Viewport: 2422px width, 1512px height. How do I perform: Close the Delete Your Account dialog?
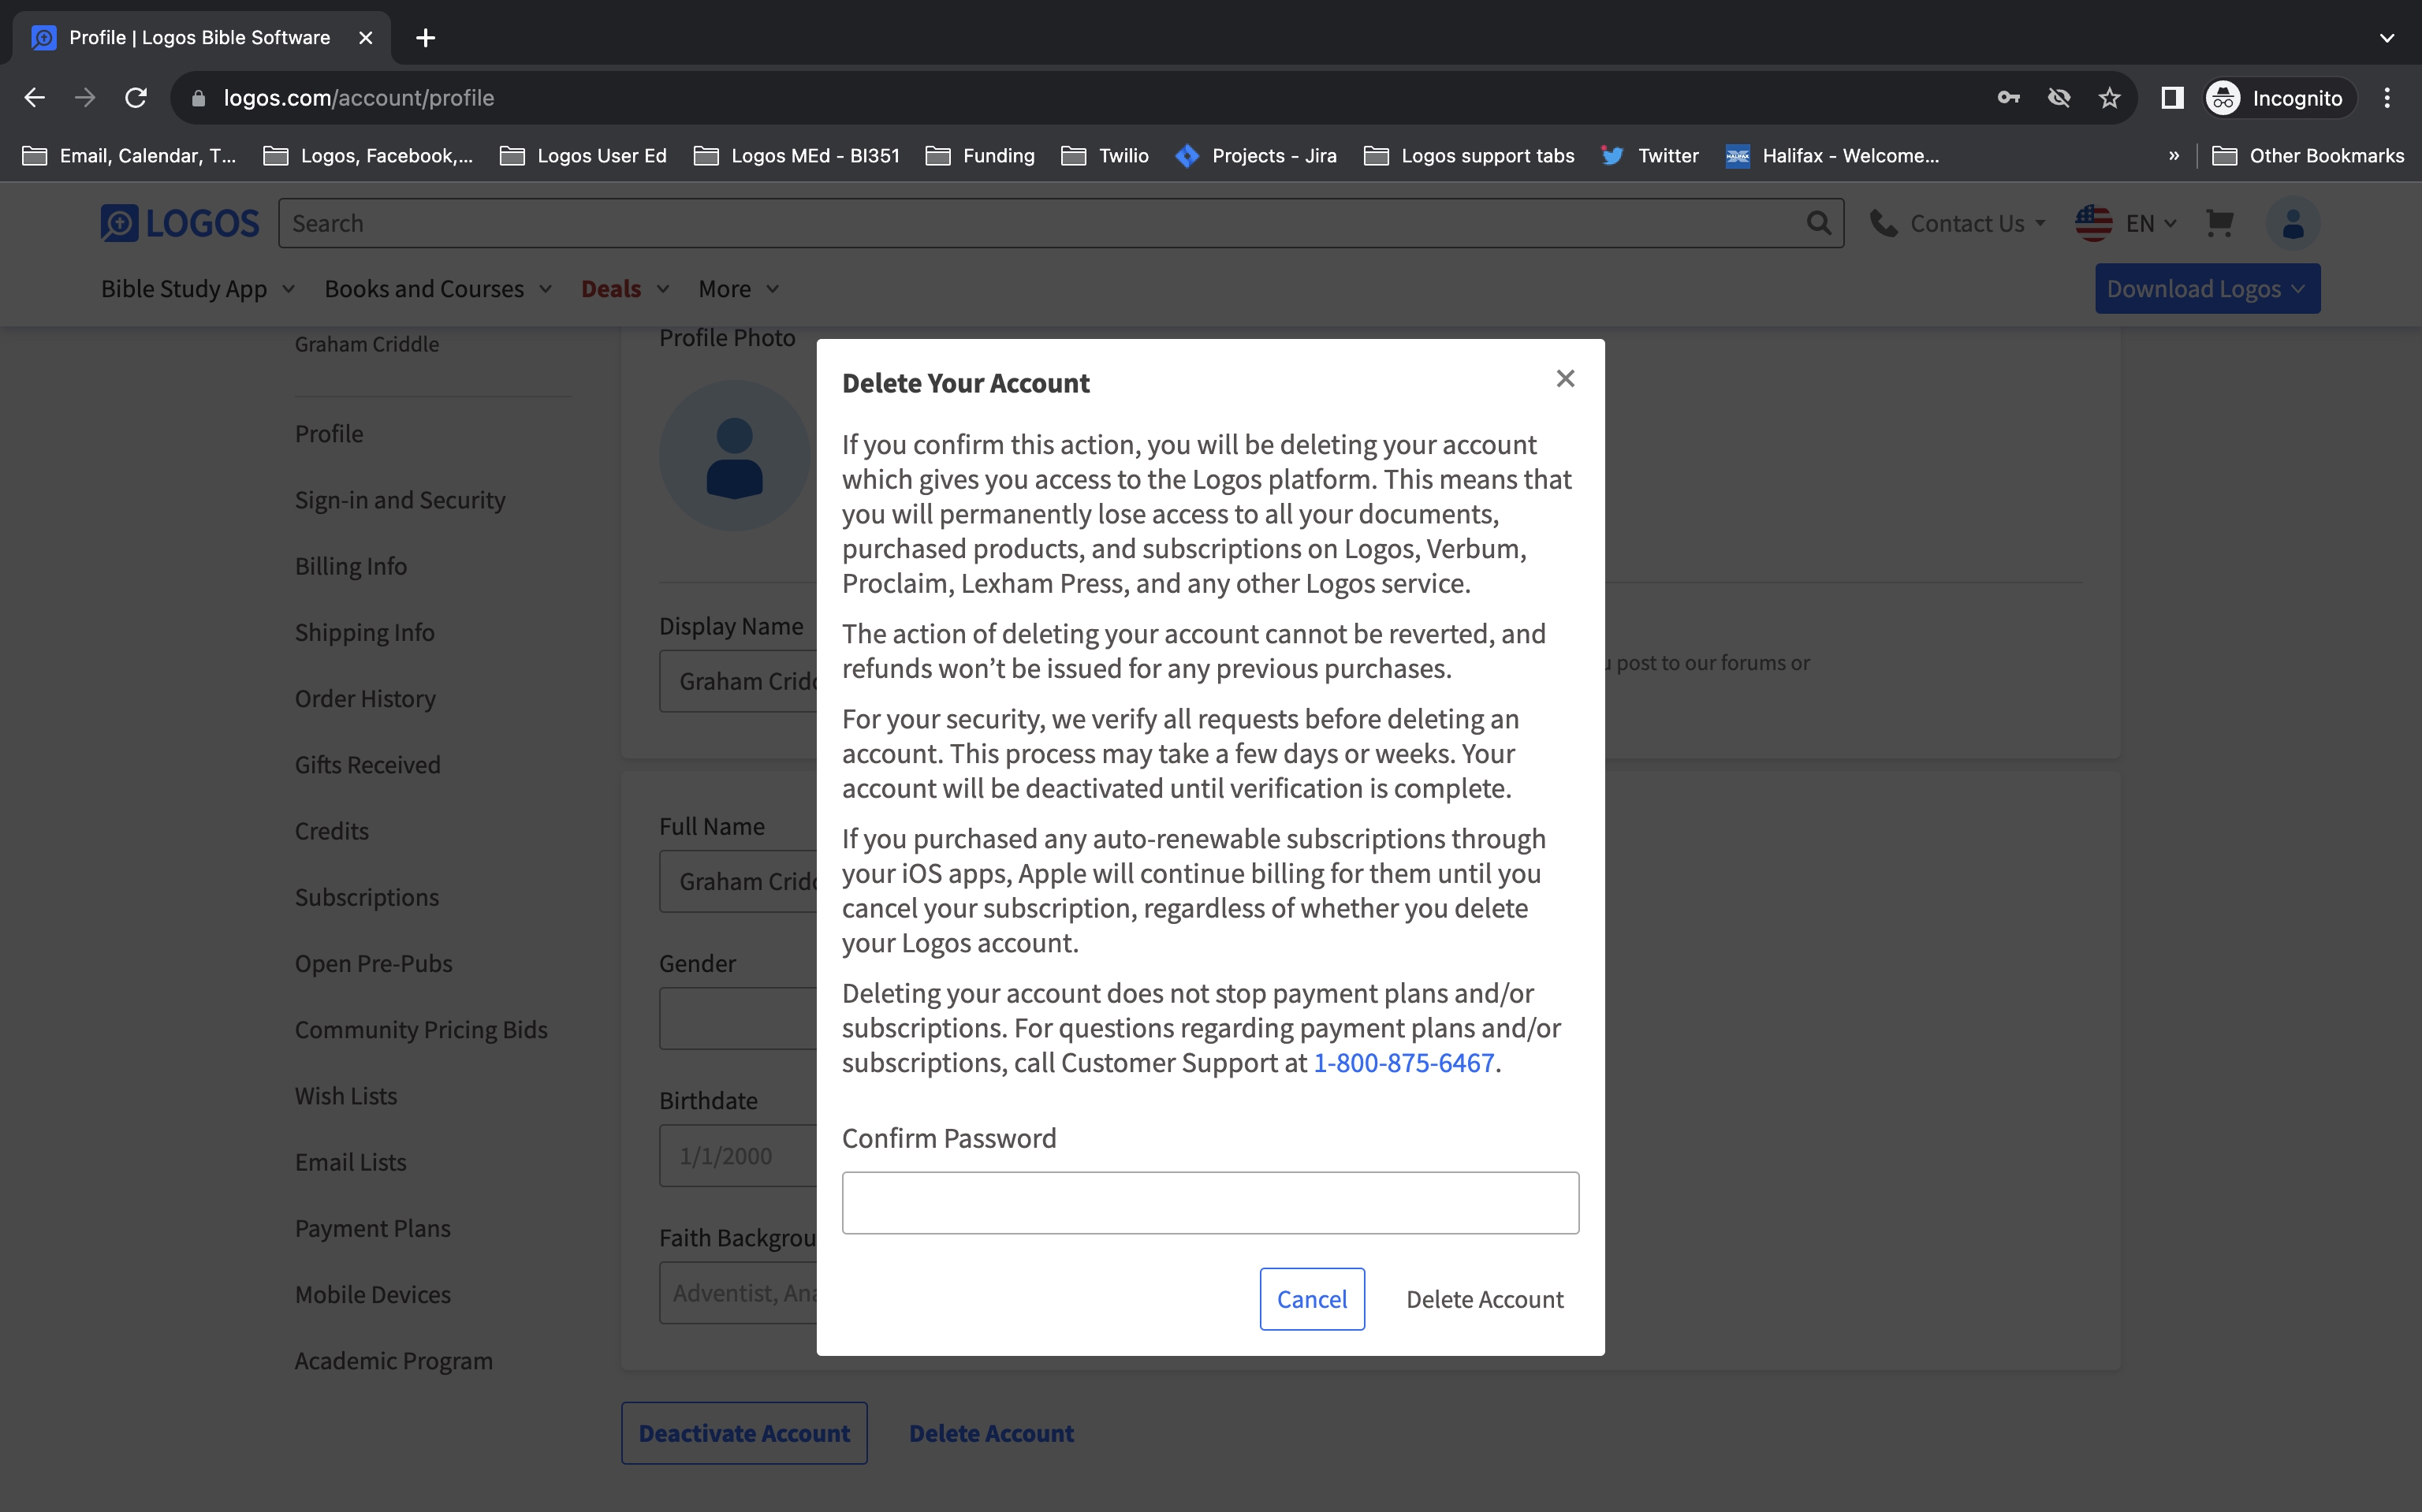[1565, 378]
